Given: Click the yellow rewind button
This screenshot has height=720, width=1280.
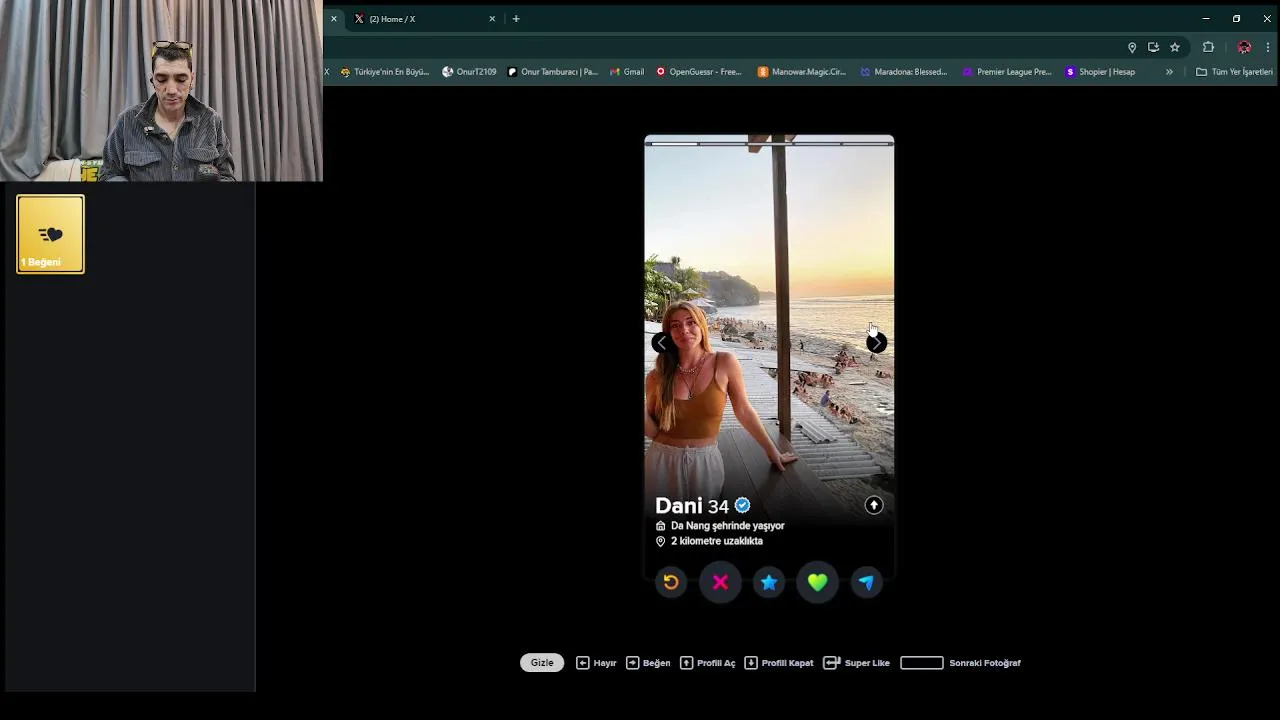Looking at the screenshot, I should [x=671, y=582].
